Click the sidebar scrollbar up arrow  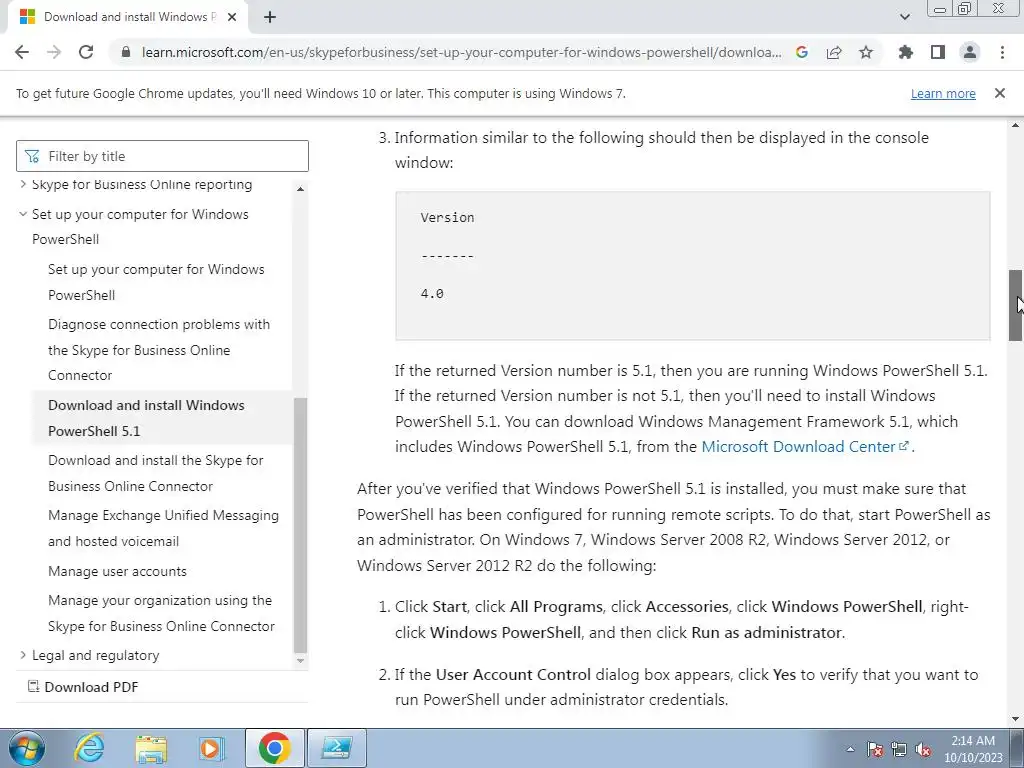pos(300,189)
